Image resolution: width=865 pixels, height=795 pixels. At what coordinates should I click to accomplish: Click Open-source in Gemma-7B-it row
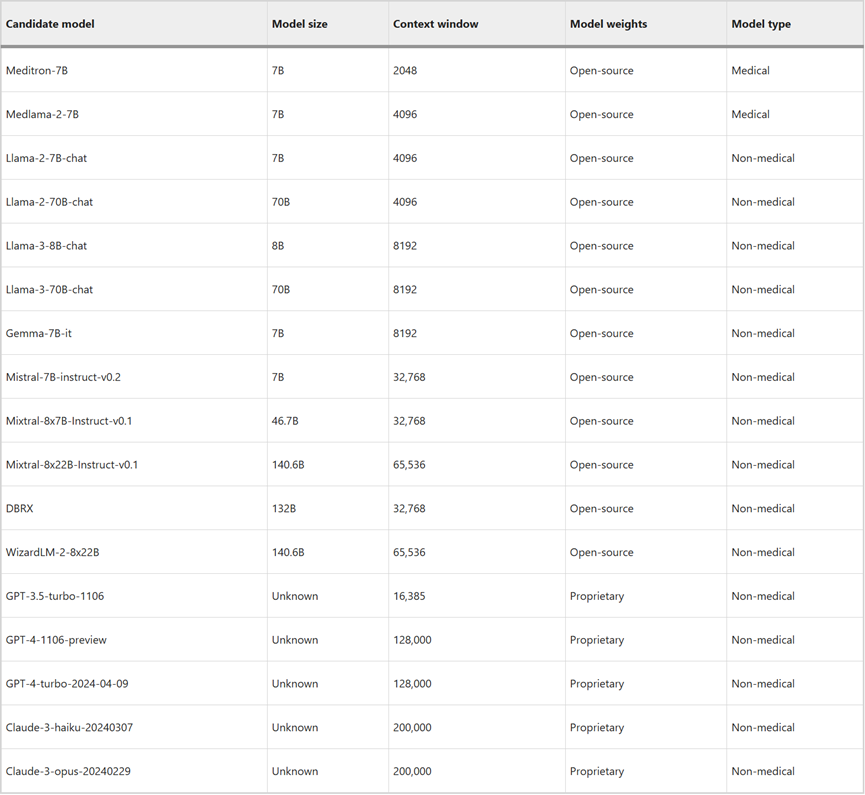(x=601, y=333)
